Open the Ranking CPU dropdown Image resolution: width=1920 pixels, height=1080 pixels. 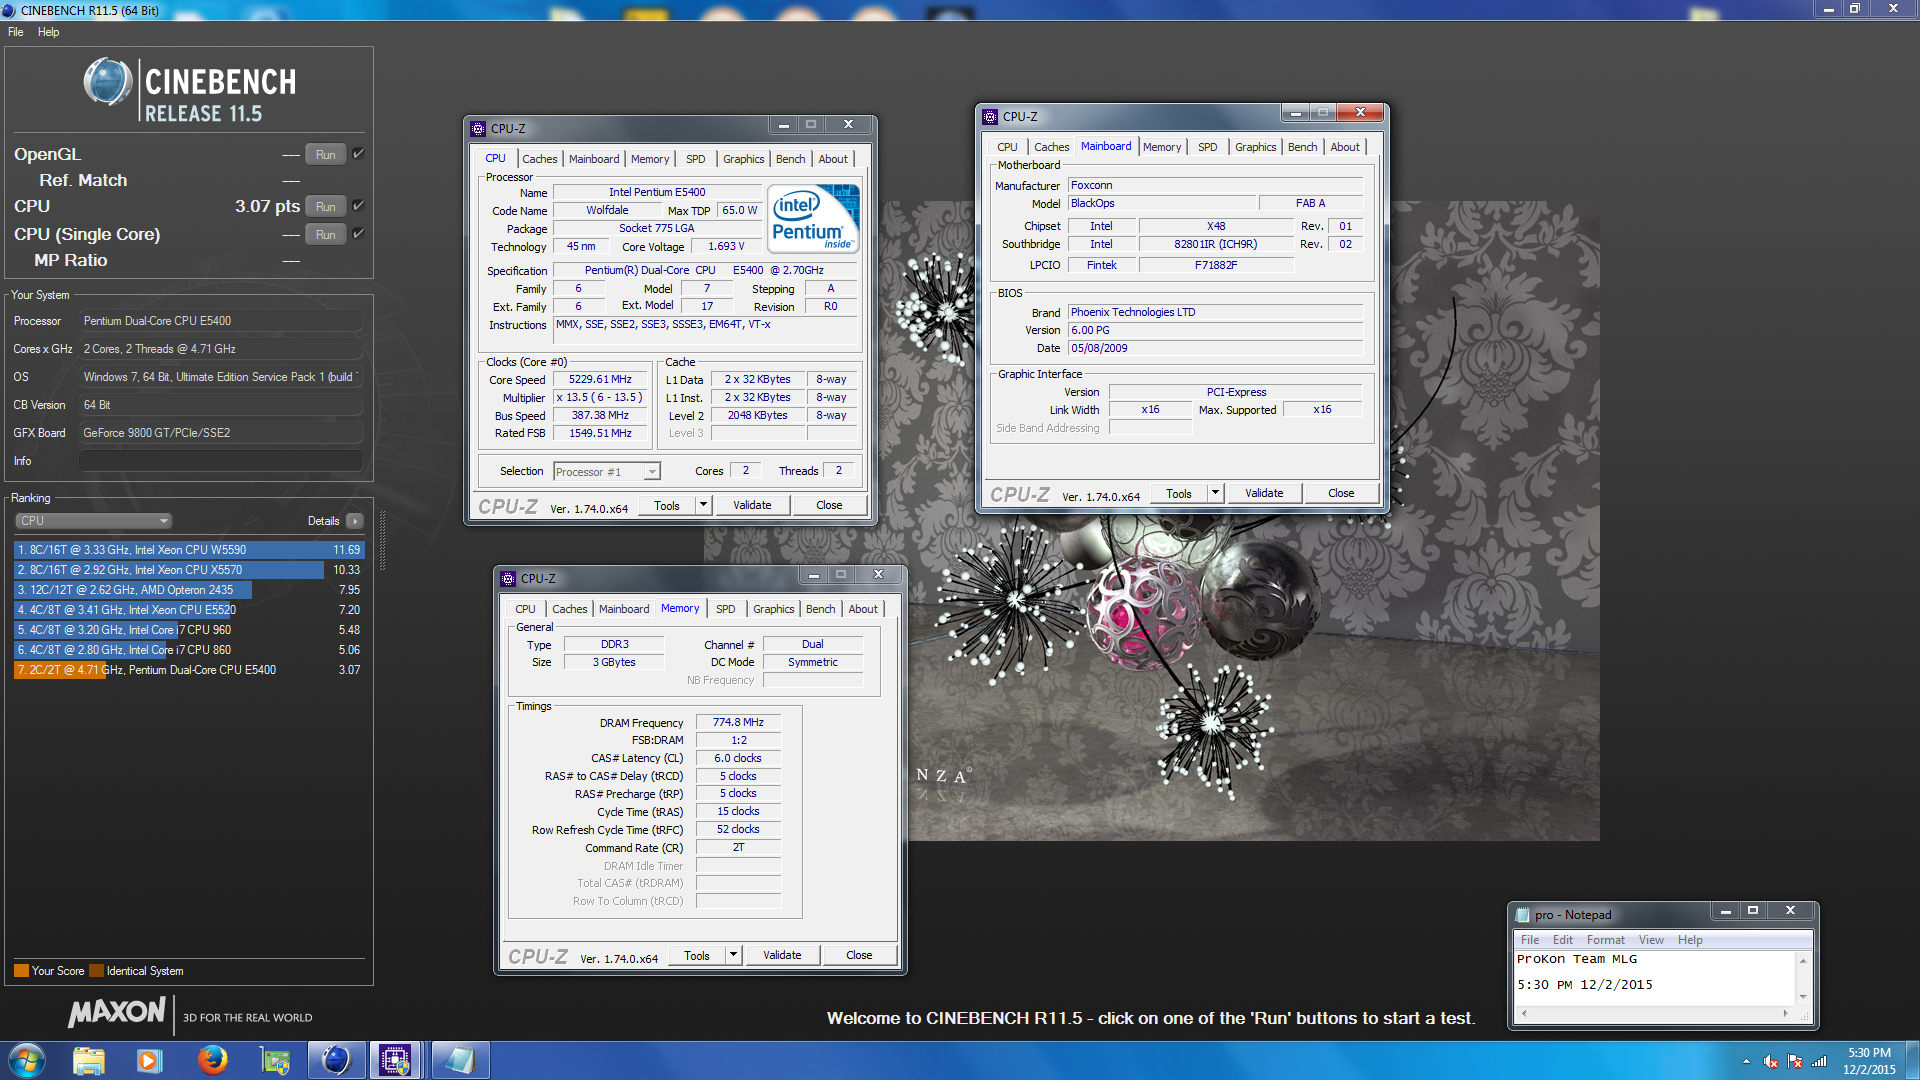[x=94, y=521]
